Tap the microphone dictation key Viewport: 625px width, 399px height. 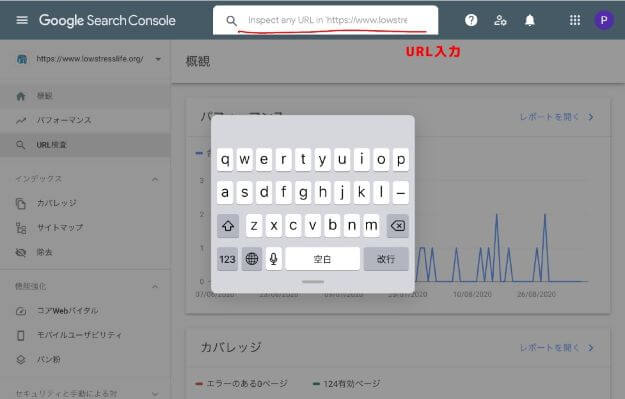click(273, 259)
